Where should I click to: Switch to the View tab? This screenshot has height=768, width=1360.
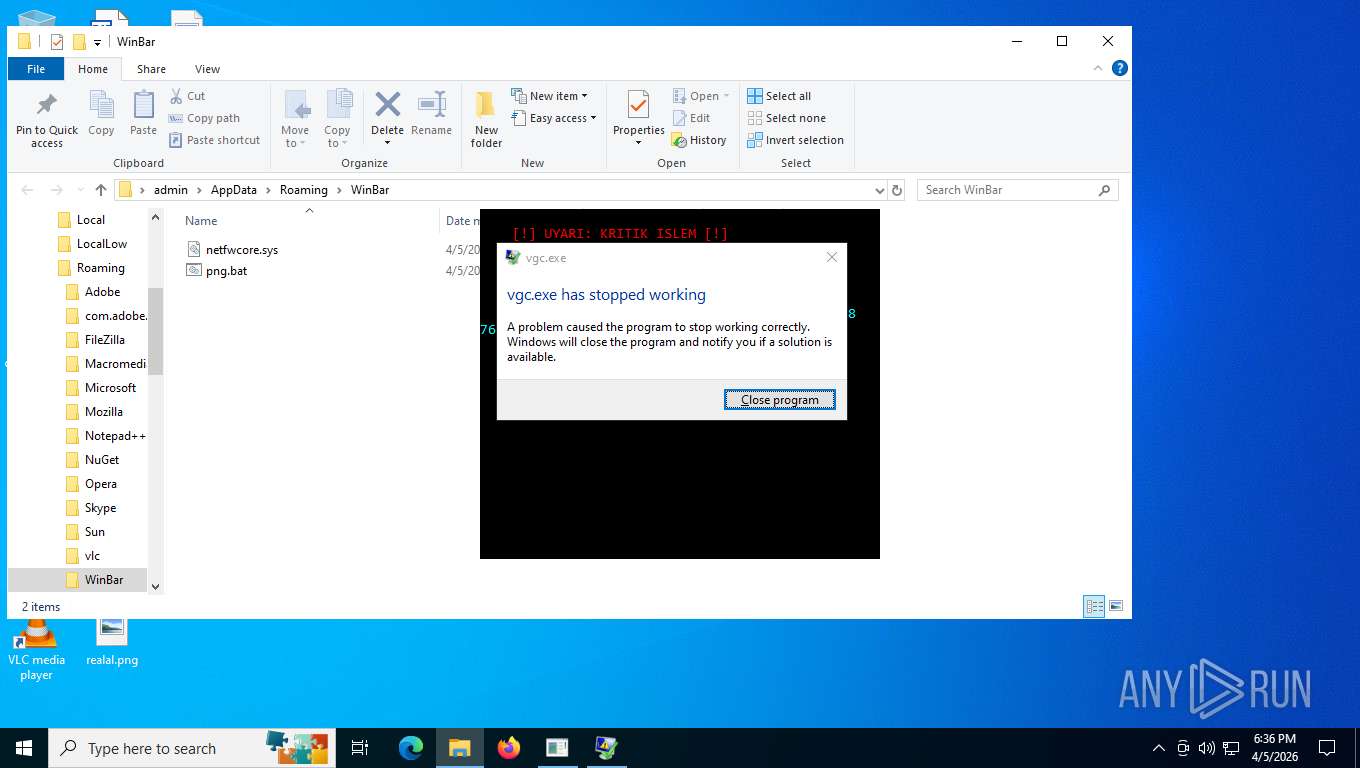pyautogui.click(x=207, y=69)
